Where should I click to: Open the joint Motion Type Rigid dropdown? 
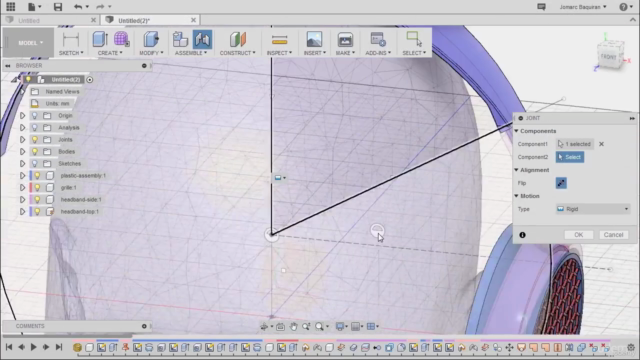(x=593, y=209)
